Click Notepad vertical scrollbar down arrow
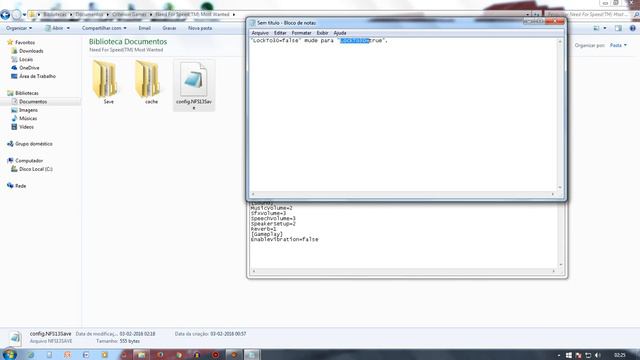 (x=560, y=187)
